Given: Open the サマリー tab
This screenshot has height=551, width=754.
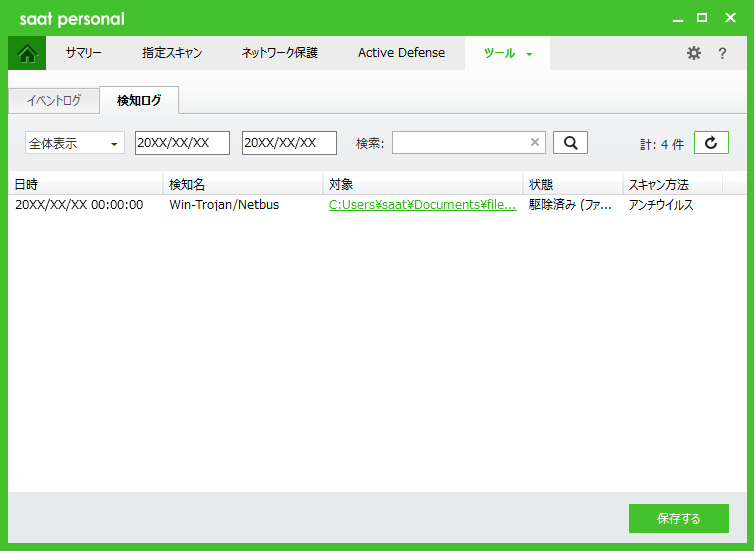Looking at the screenshot, I should (84, 53).
